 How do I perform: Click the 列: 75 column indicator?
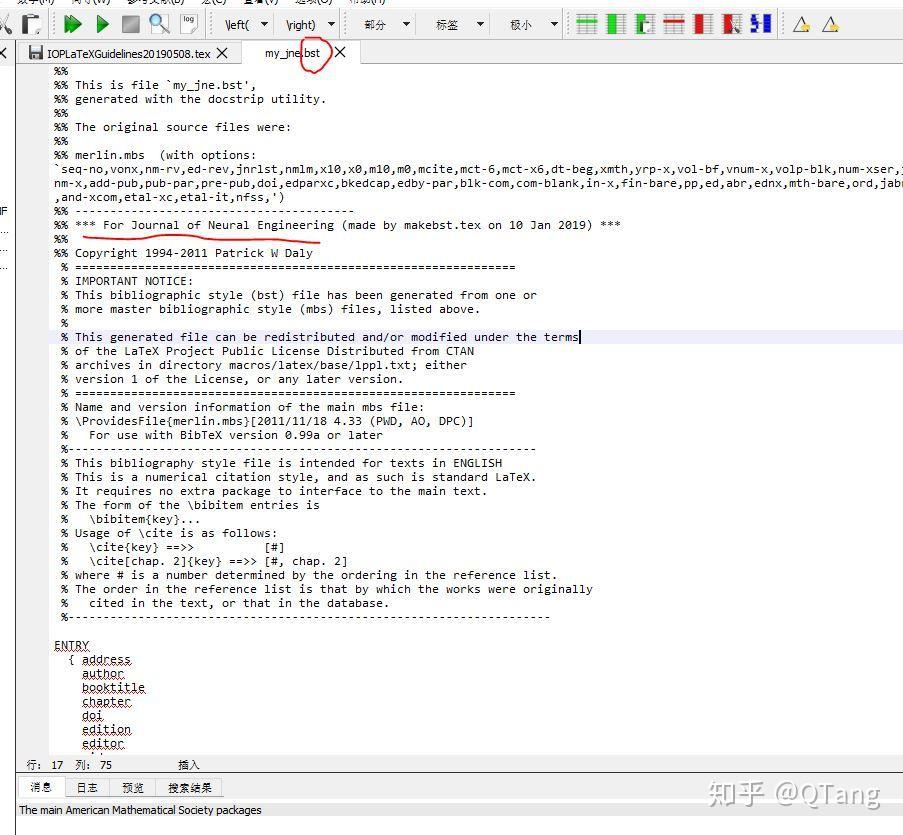coord(93,765)
